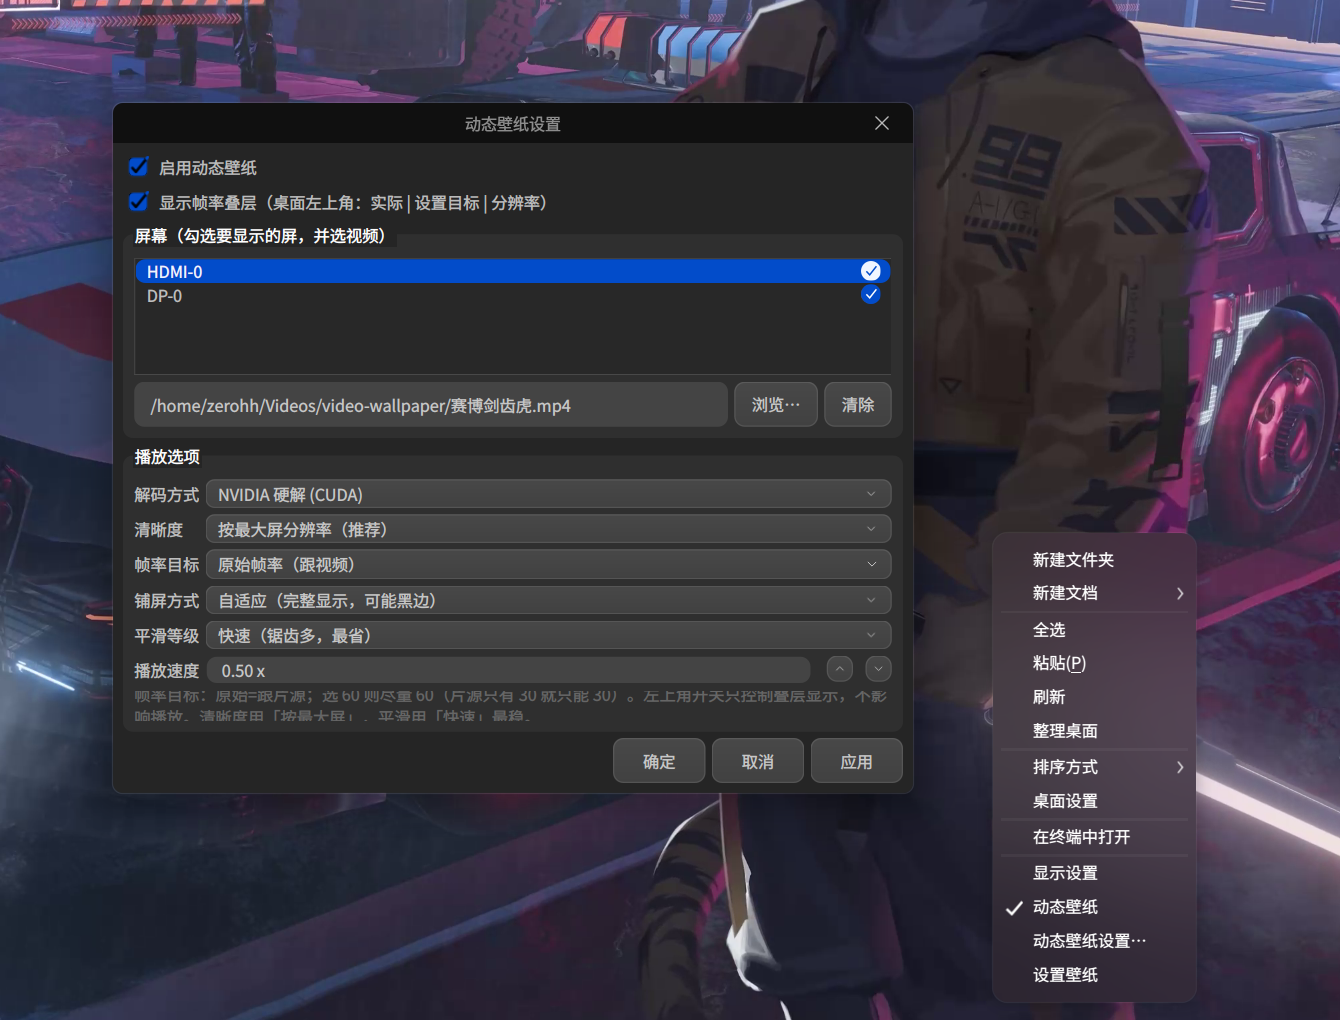
Task: Uncheck the HDMI-0 screen checkmark
Action: (871, 271)
